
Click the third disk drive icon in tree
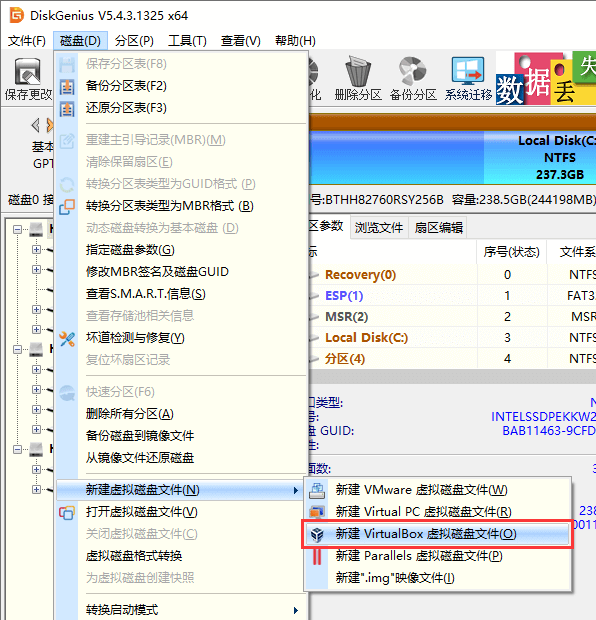click(x=36, y=449)
